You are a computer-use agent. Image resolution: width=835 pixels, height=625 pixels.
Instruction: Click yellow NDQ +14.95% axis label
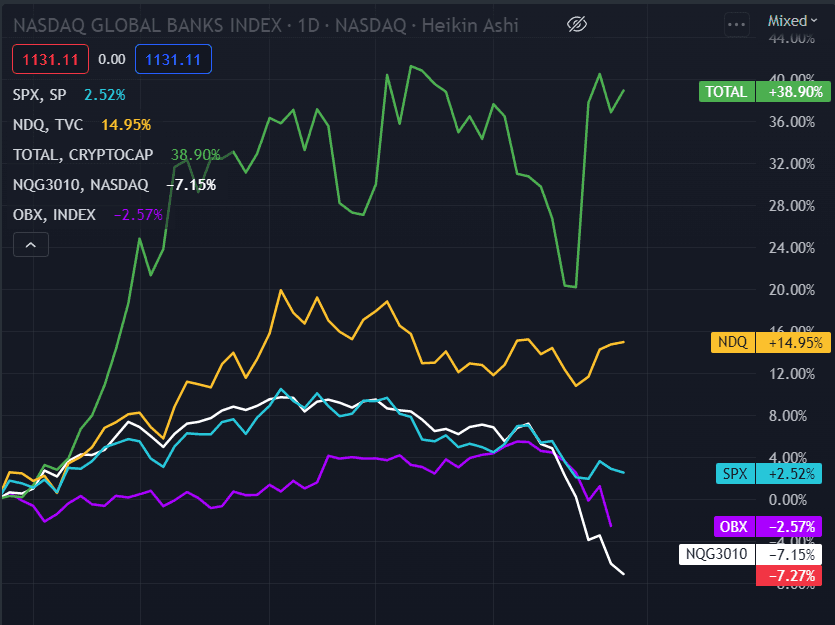[x=768, y=343]
